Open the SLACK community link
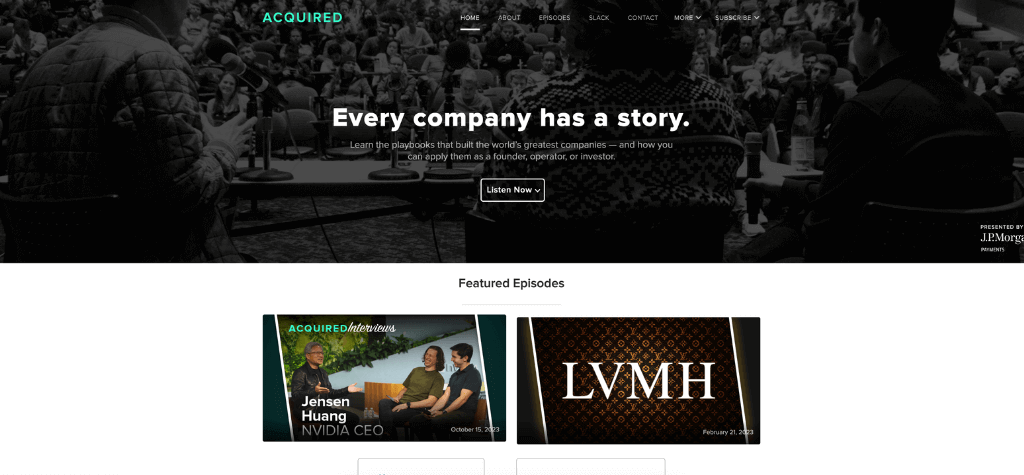This screenshot has height=475, width=1024. tap(599, 18)
